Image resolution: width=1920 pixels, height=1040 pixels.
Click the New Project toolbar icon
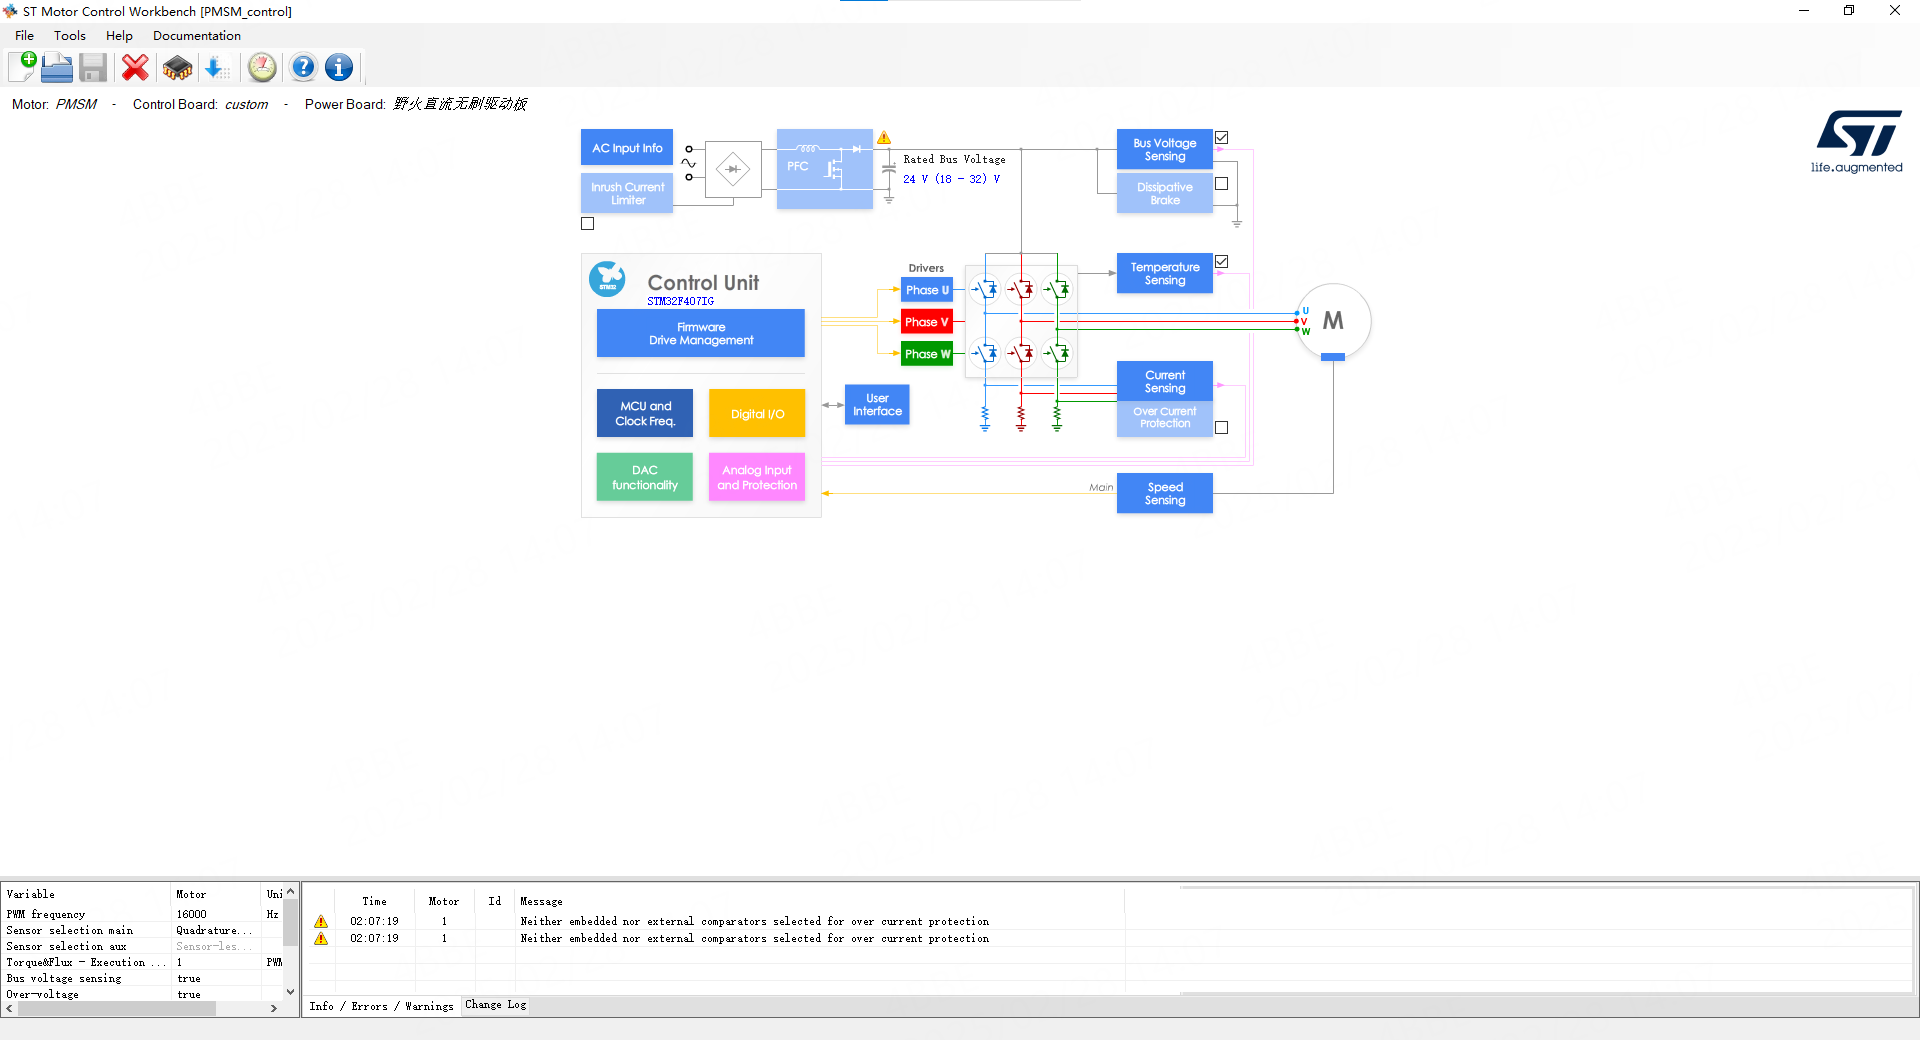pos(23,67)
